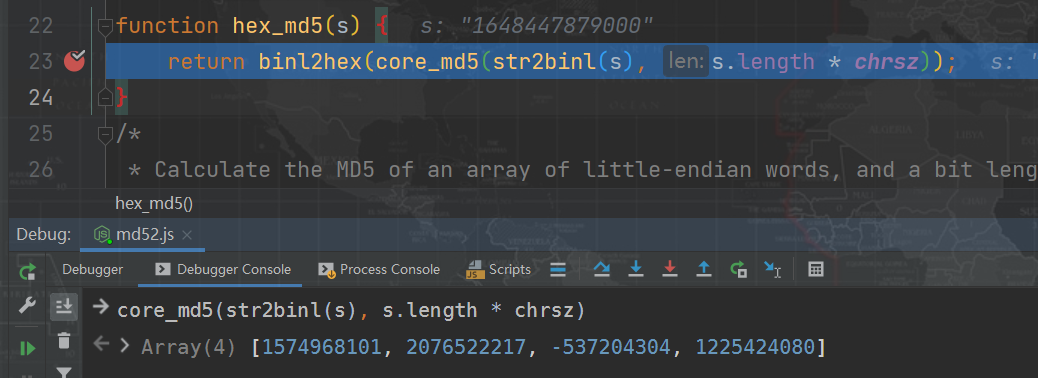Switch to the Debugger tab
The width and height of the screenshot is (1038, 378).
(93, 269)
